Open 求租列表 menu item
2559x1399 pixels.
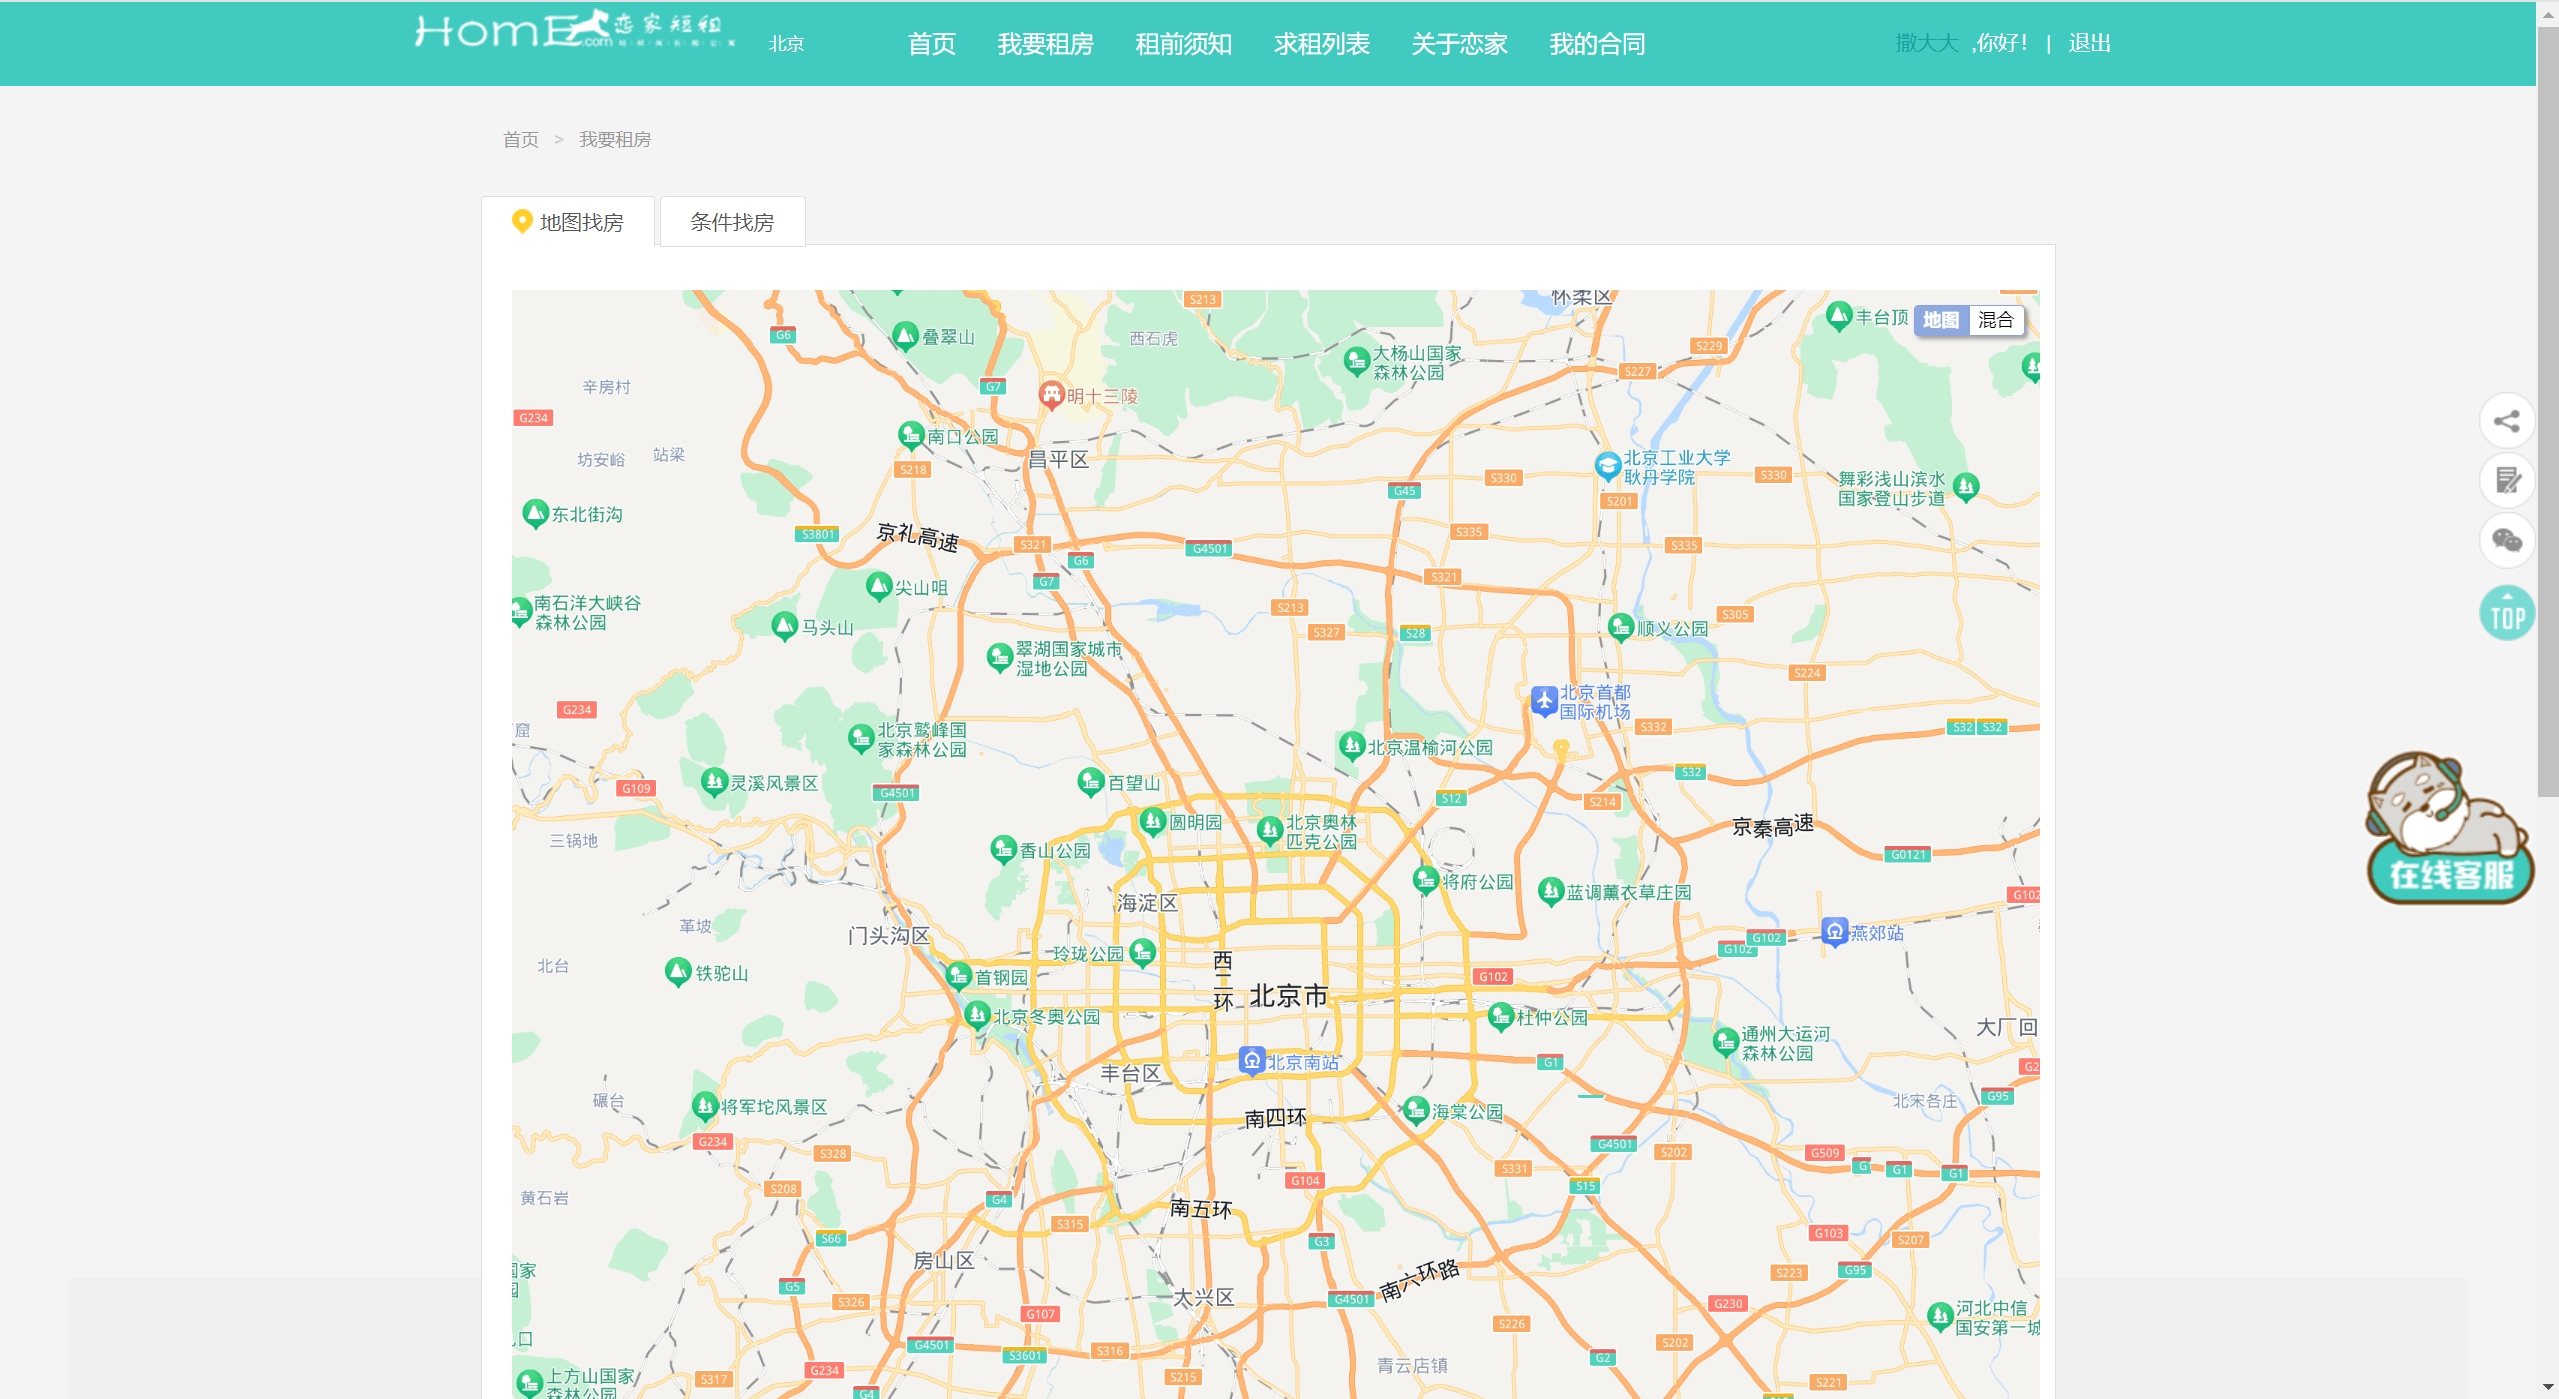click(x=1321, y=44)
